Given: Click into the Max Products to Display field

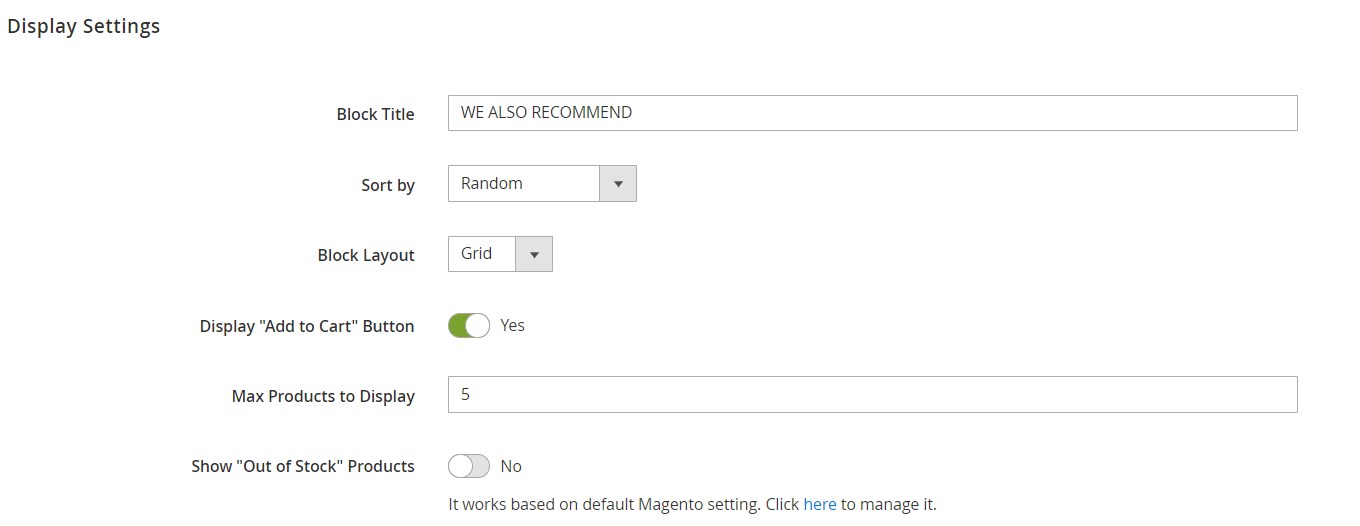Looking at the screenshot, I should click(872, 395).
